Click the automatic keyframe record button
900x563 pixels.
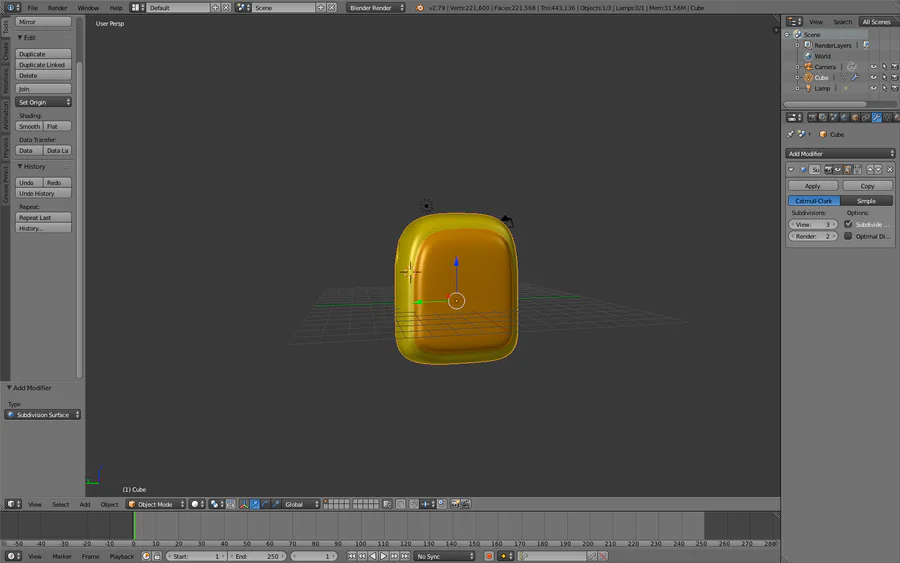coord(489,556)
